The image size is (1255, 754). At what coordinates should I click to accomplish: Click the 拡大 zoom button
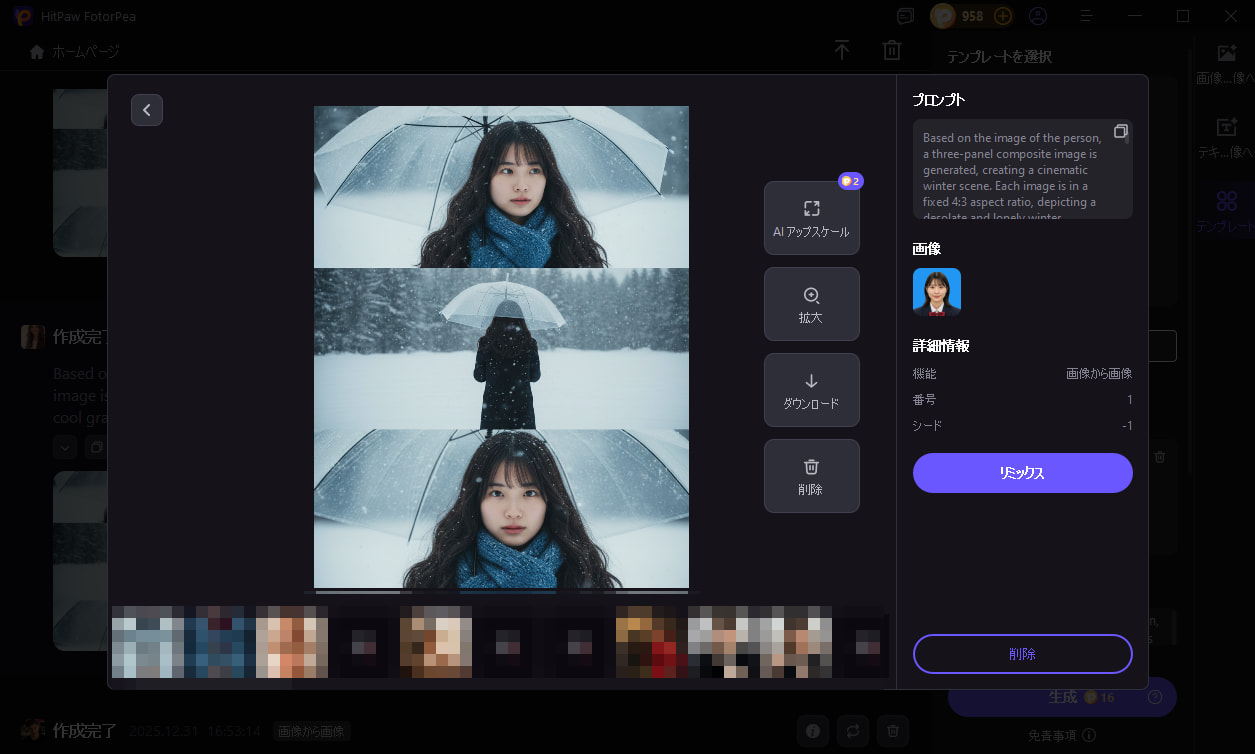(x=811, y=304)
